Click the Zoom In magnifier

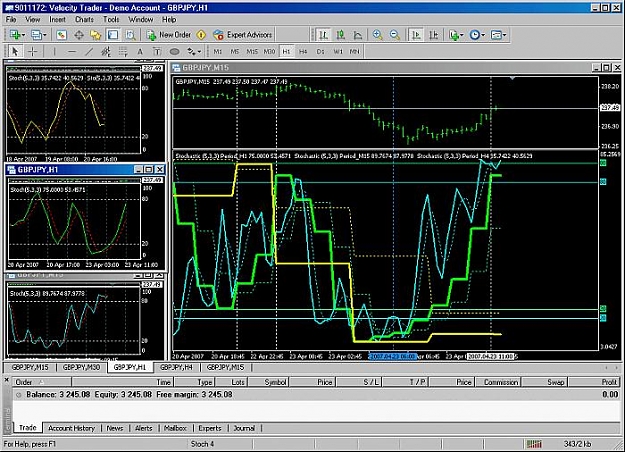pos(377,35)
